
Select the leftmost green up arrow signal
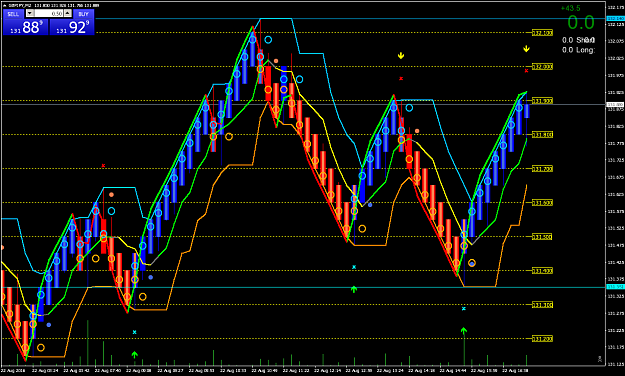[x=135, y=354]
